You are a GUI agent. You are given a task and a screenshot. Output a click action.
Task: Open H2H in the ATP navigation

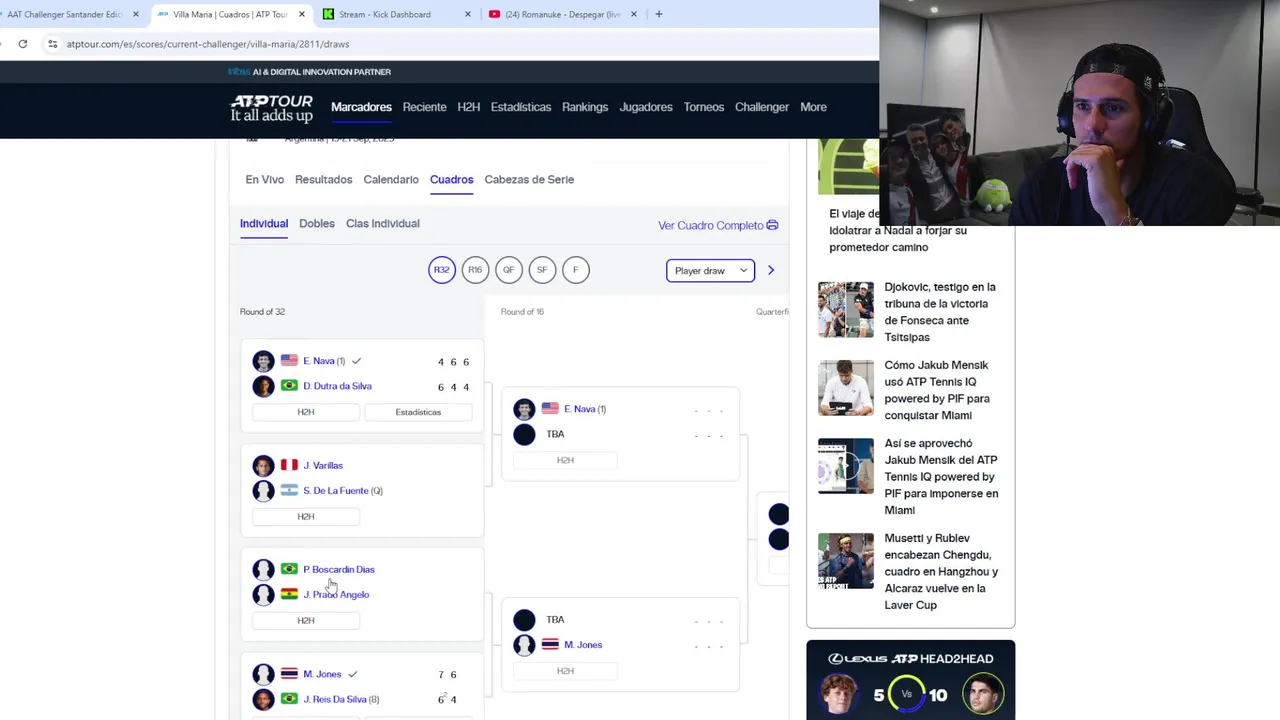(468, 107)
